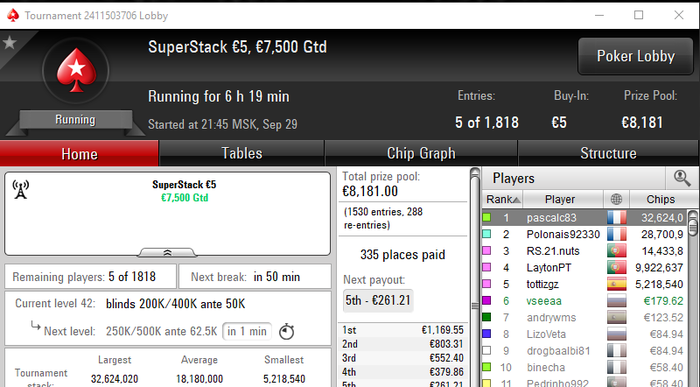Click the PokerStars spade logo
The height and width of the screenshot is (387, 700).
point(76,70)
